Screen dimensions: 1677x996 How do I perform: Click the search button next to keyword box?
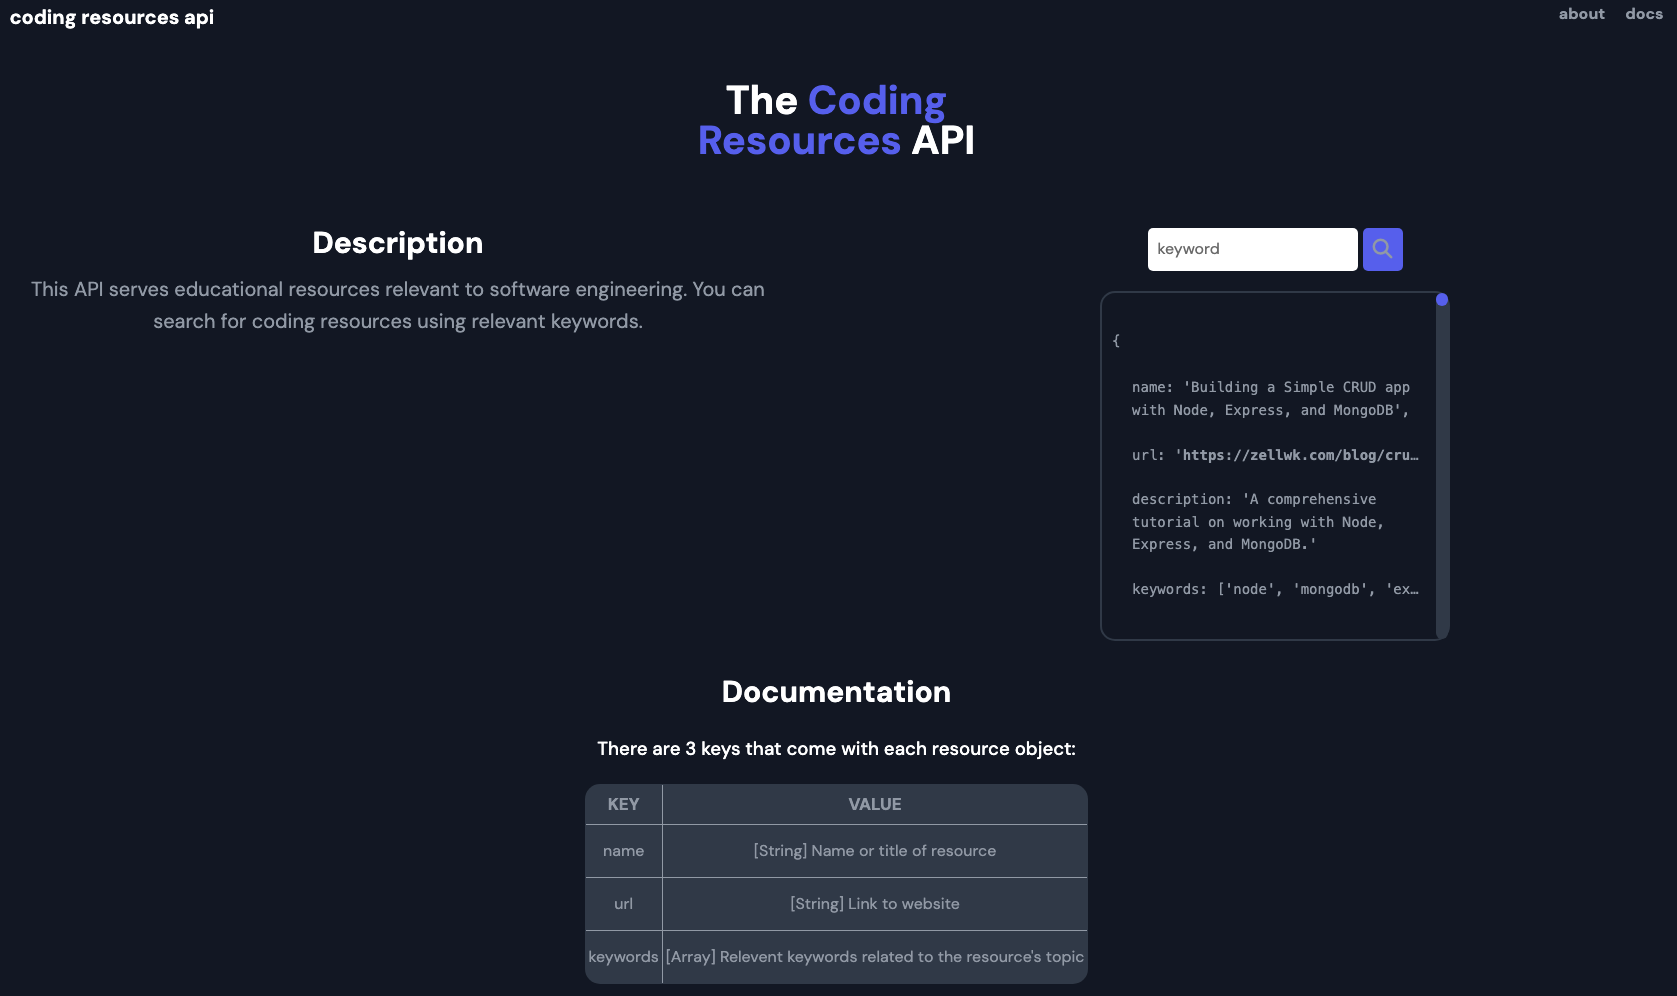point(1382,248)
